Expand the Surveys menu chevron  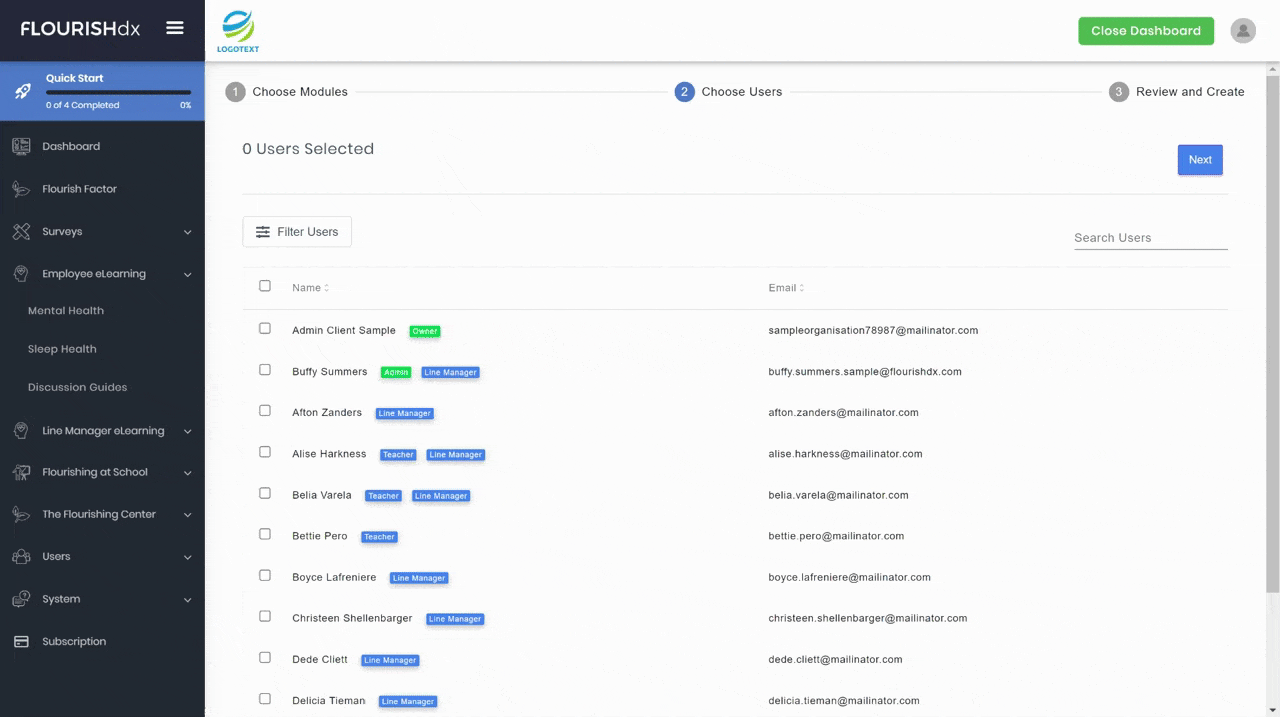tap(187, 232)
